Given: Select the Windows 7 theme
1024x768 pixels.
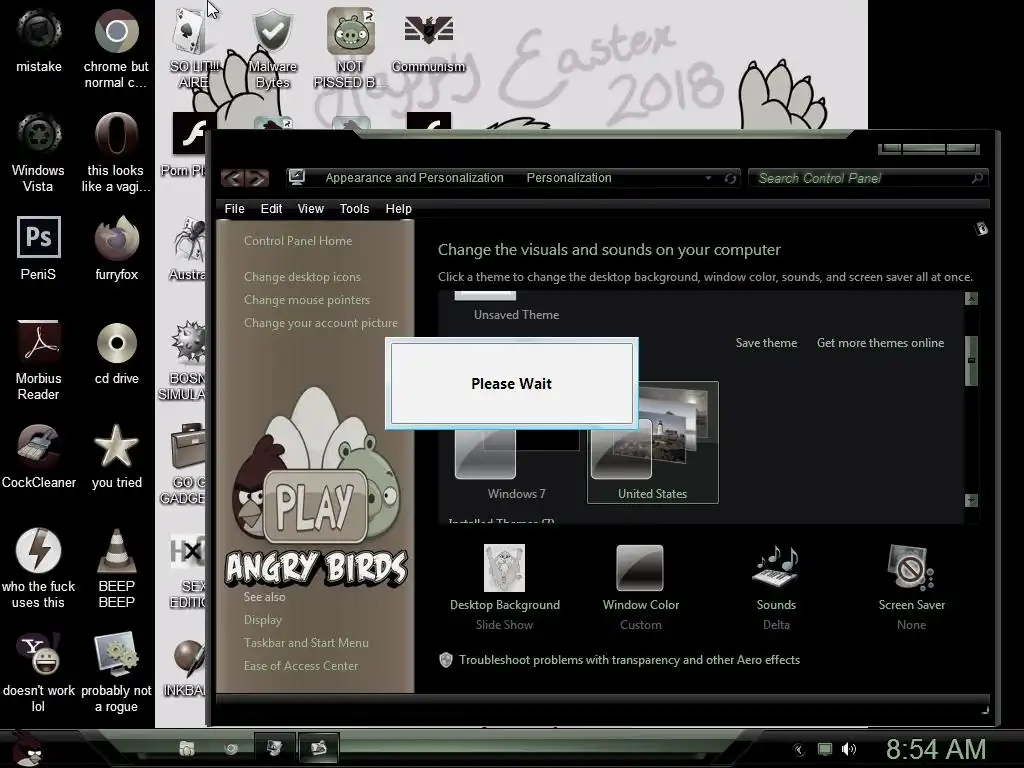Looking at the screenshot, I should [516, 464].
